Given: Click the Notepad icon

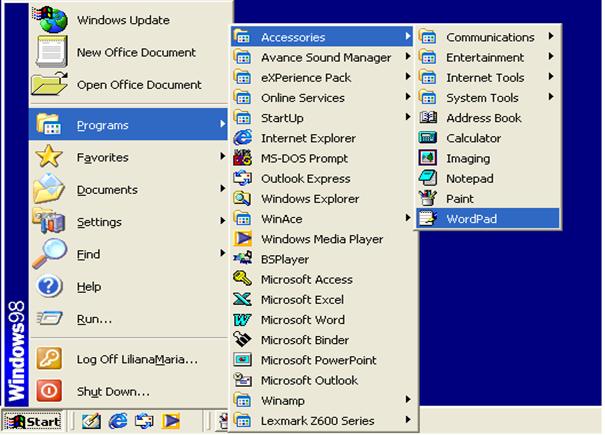Looking at the screenshot, I should pos(428,179).
